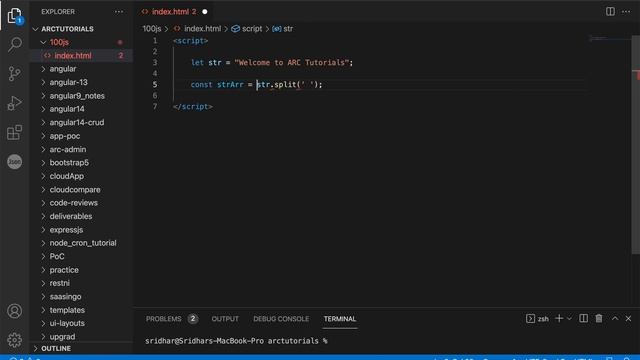640x360 pixels.
Task: Collapse the 100js folder
Action: [59, 42]
